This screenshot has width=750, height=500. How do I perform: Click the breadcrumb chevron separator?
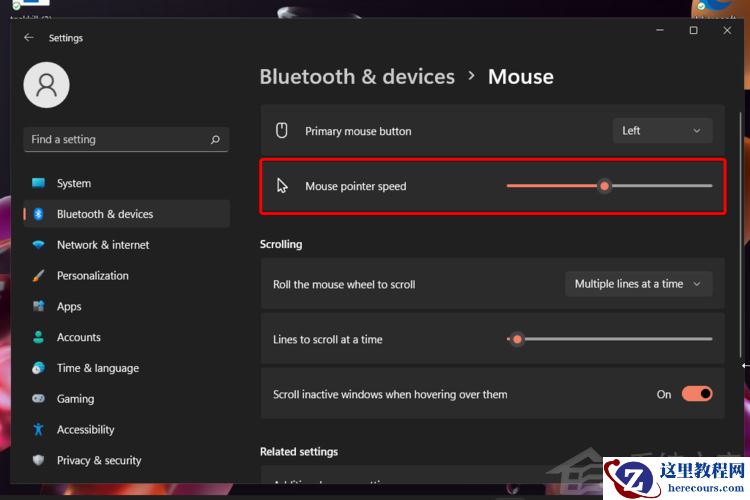click(x=472, y=76)
